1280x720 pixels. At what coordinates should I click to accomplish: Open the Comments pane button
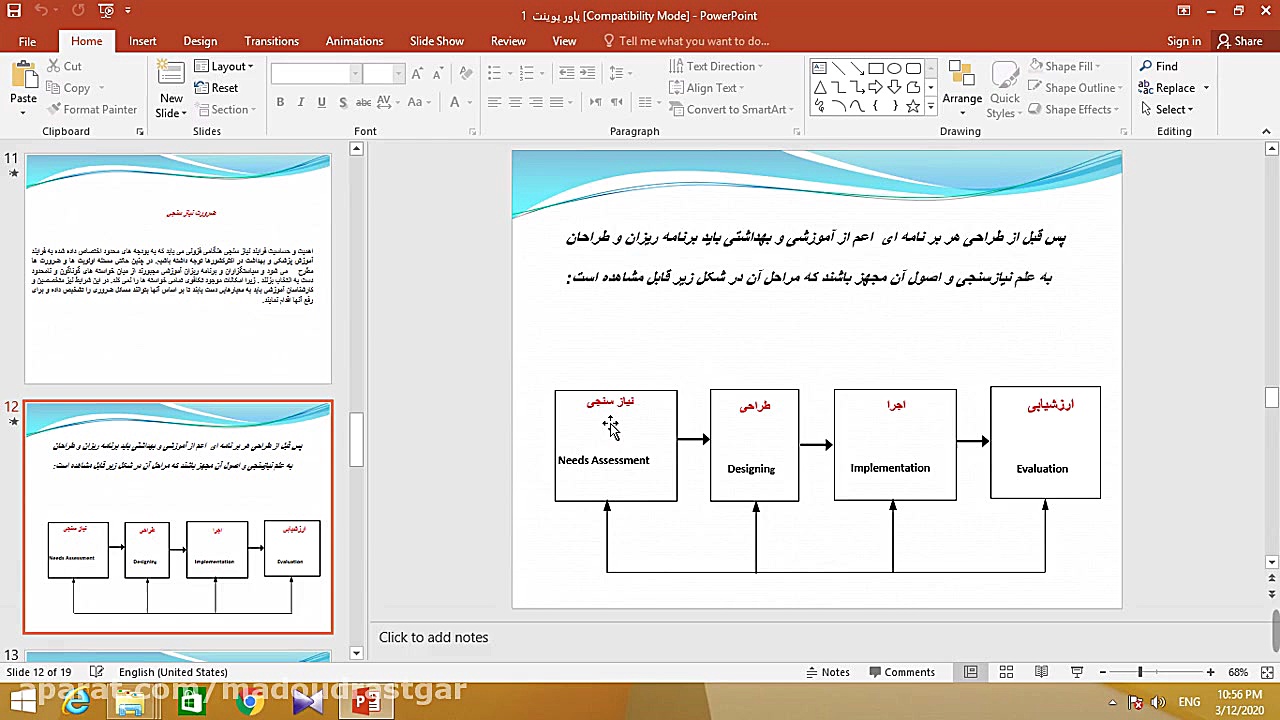901,672
